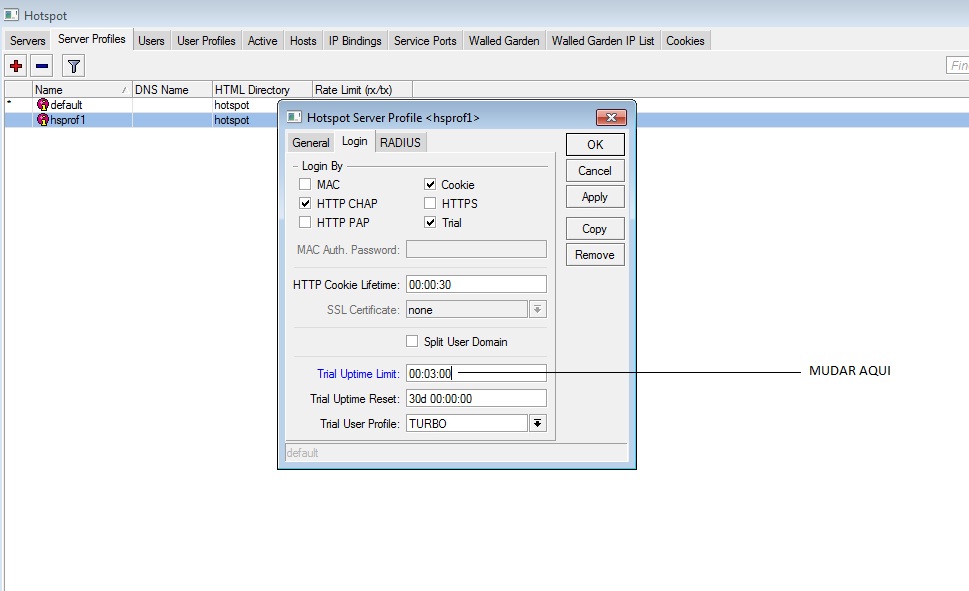Sort by the DNS Name column header

click(172, 90)
